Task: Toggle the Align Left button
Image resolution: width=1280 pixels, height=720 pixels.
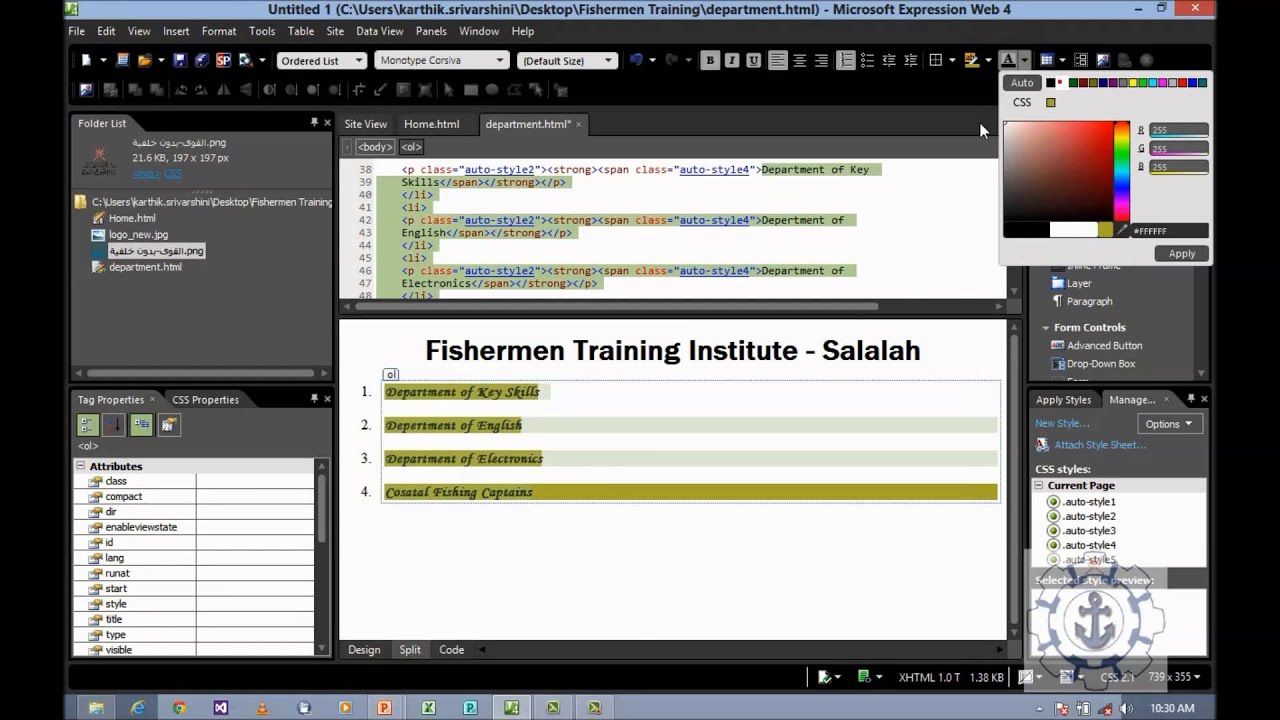Action: click(x=777, y=60)
